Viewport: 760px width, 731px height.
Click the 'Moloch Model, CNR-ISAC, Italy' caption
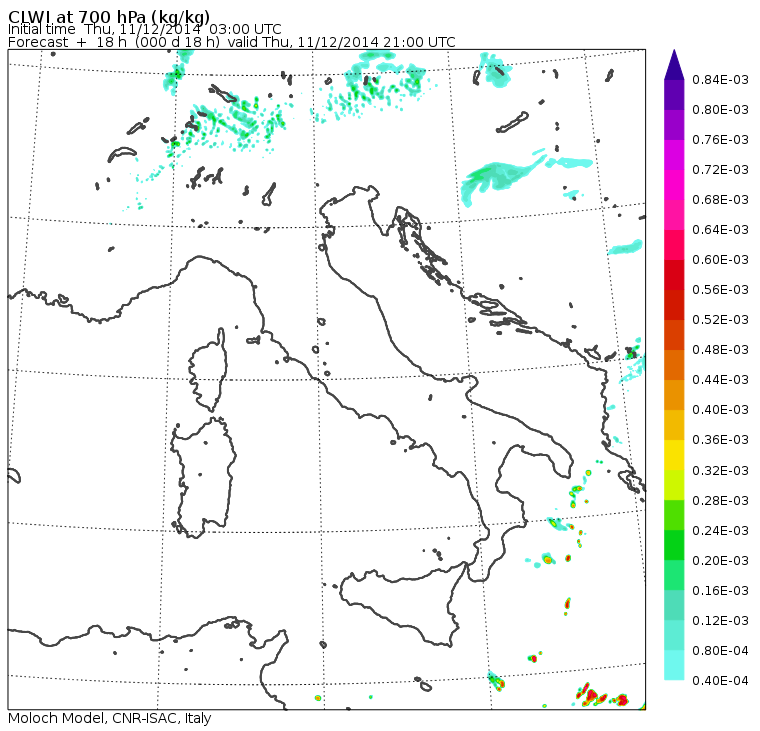[110, 718]
